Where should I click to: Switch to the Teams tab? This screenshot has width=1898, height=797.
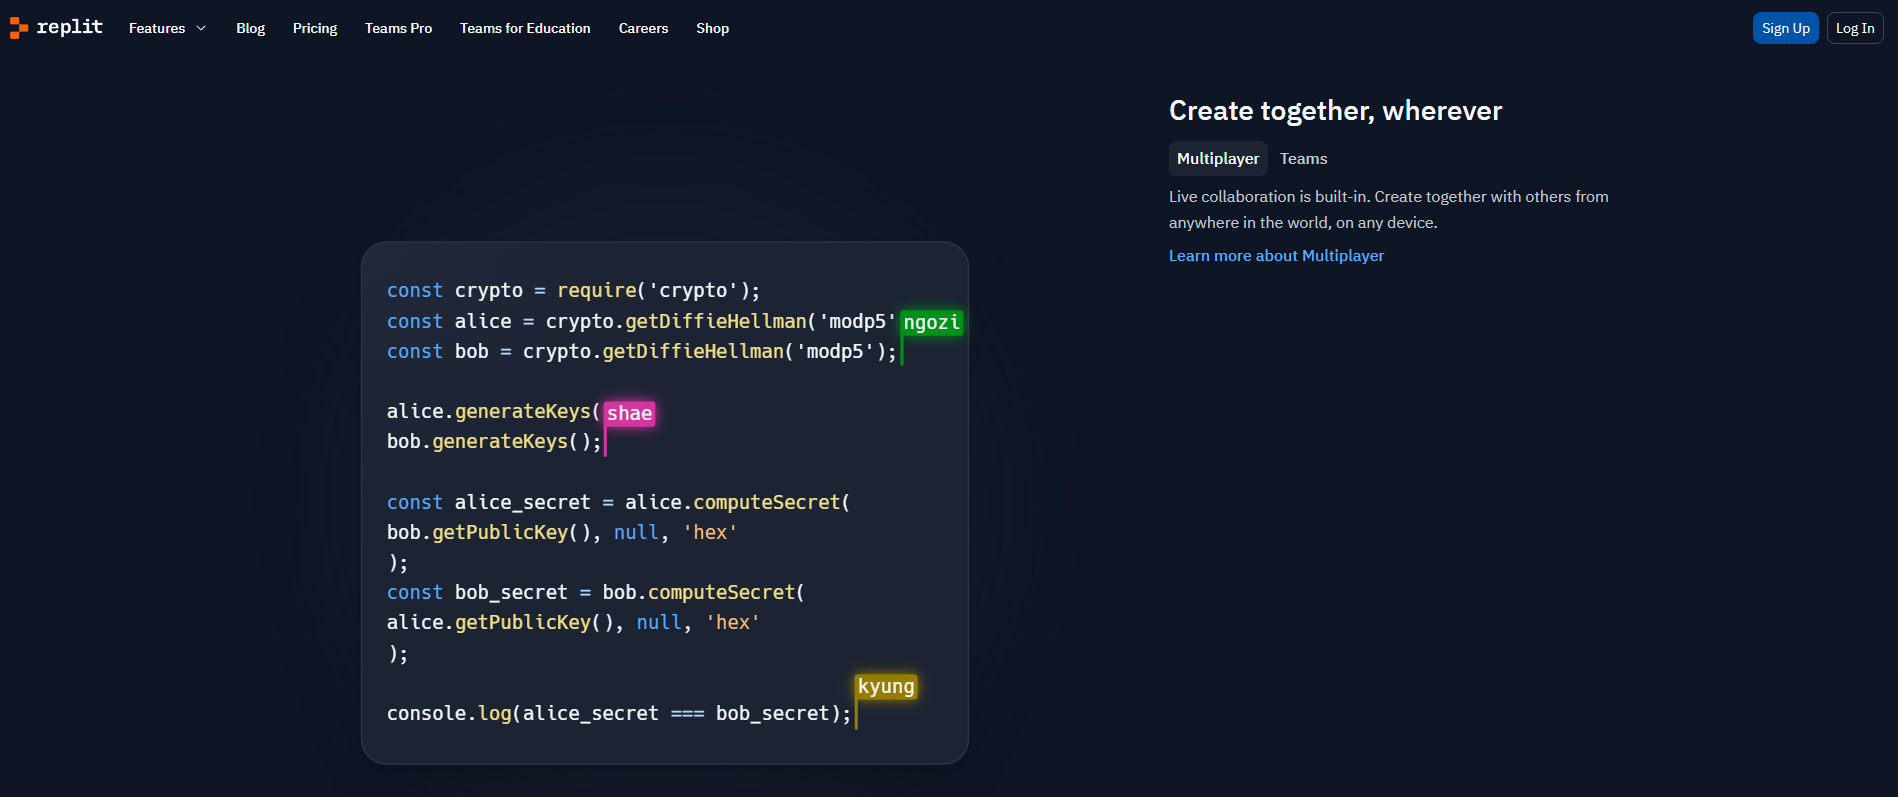(1303, 159)
